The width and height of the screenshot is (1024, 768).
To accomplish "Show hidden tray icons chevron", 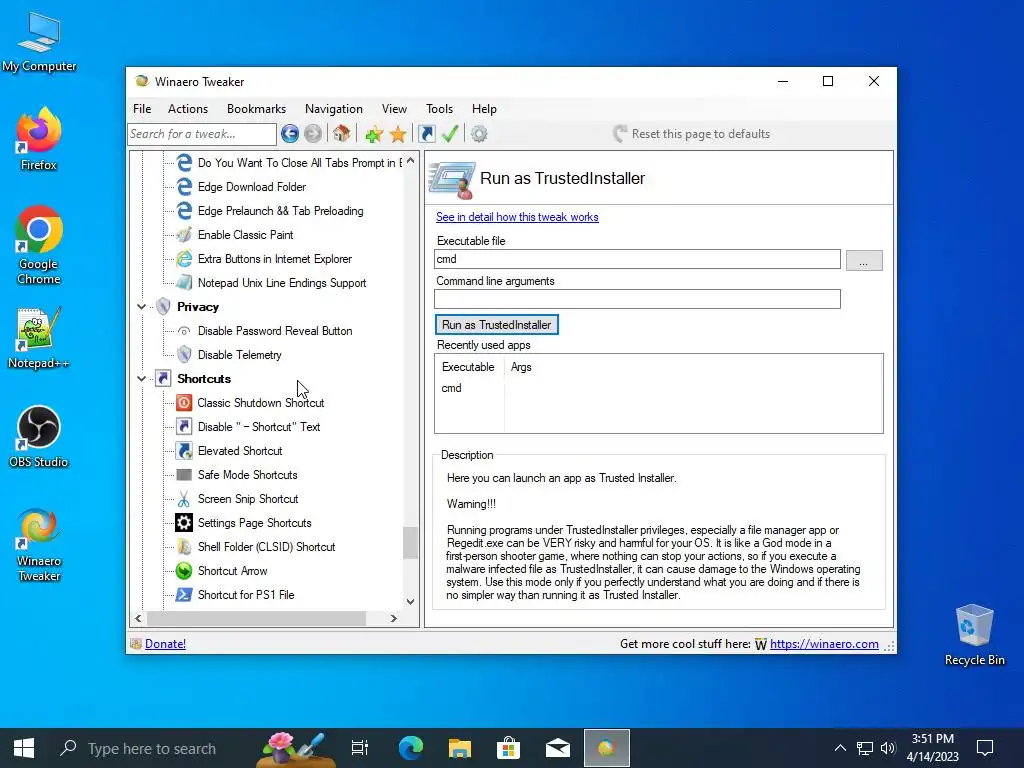I will tap(840, 748).
